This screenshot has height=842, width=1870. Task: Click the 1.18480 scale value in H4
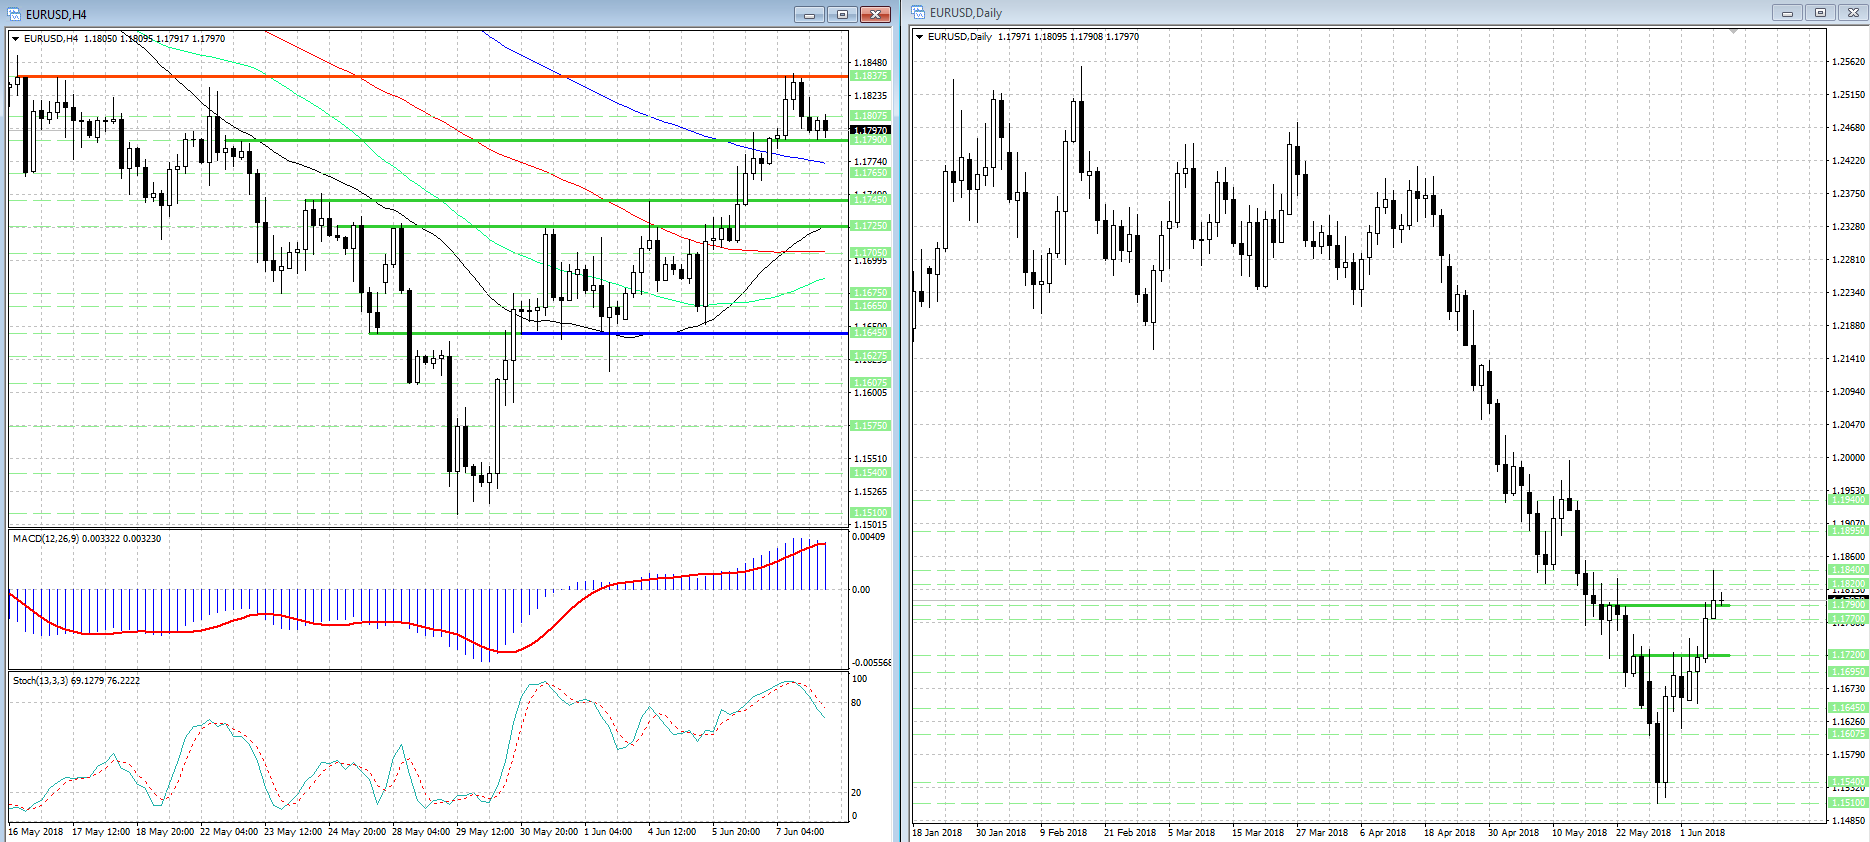click(x=870, y=63)
